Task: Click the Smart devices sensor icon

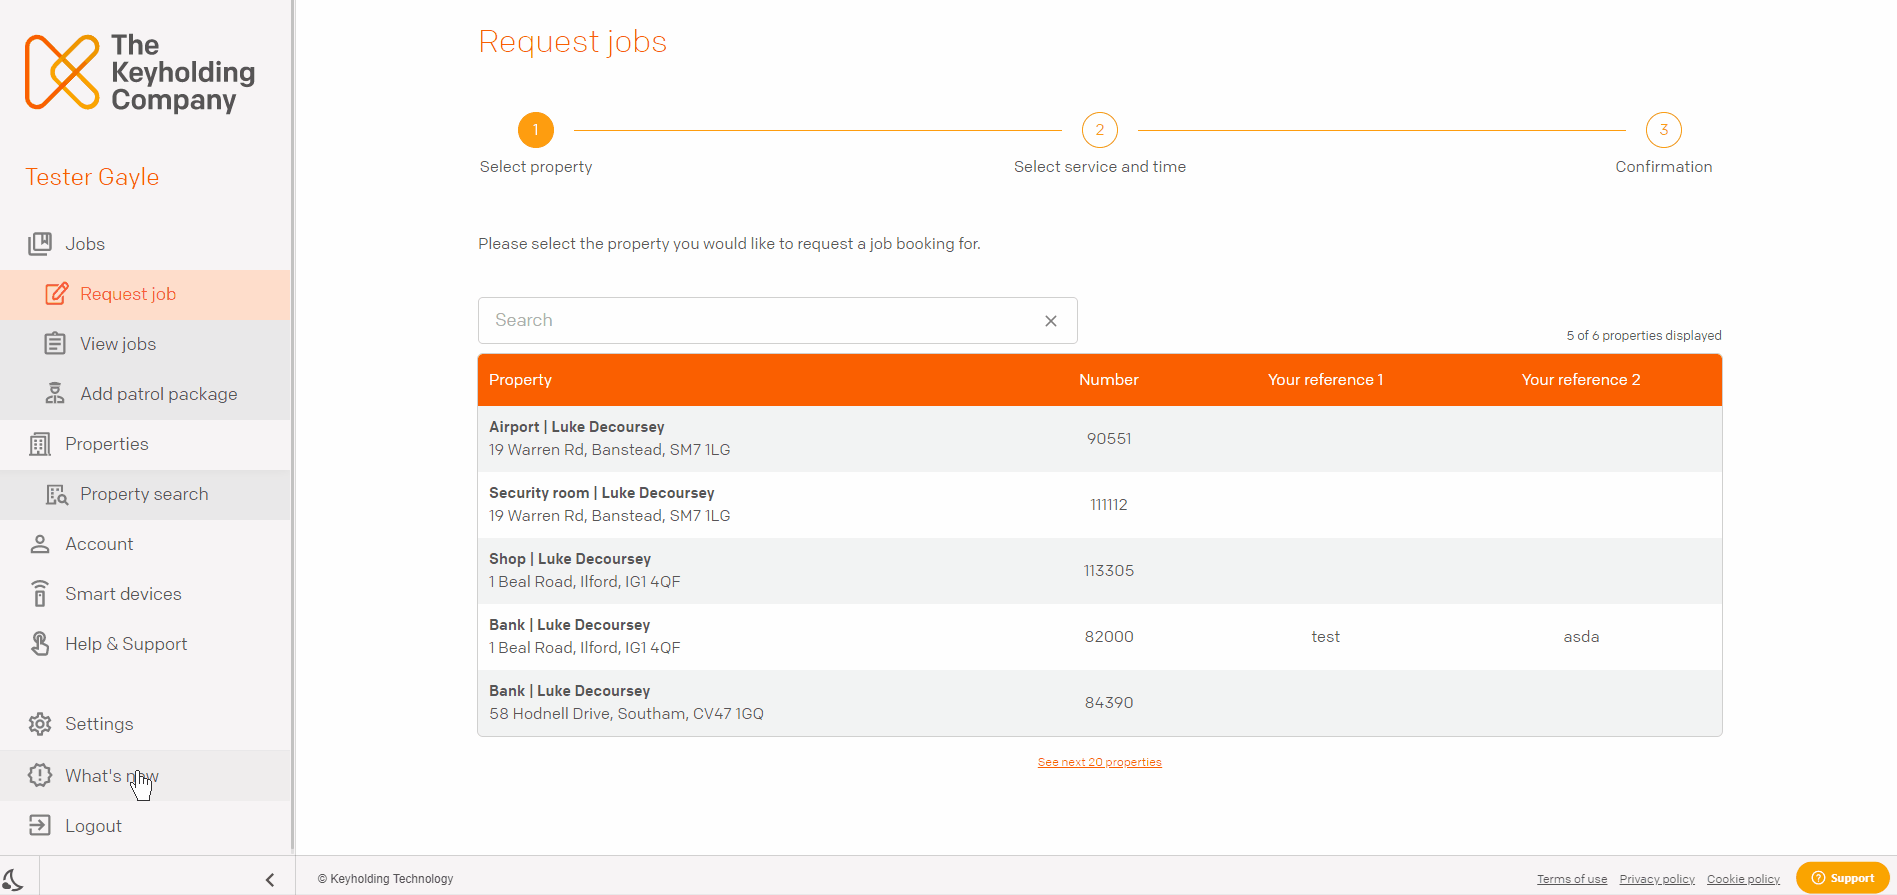Action: point(40,594)
